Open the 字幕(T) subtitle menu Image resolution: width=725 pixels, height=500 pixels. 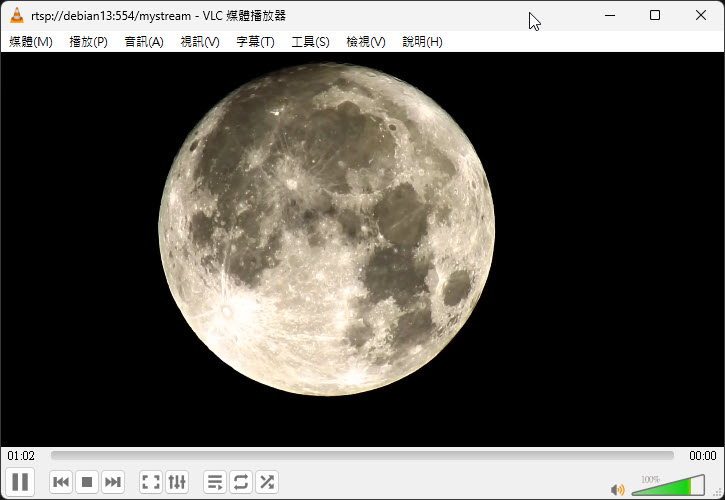click(255, 42)
